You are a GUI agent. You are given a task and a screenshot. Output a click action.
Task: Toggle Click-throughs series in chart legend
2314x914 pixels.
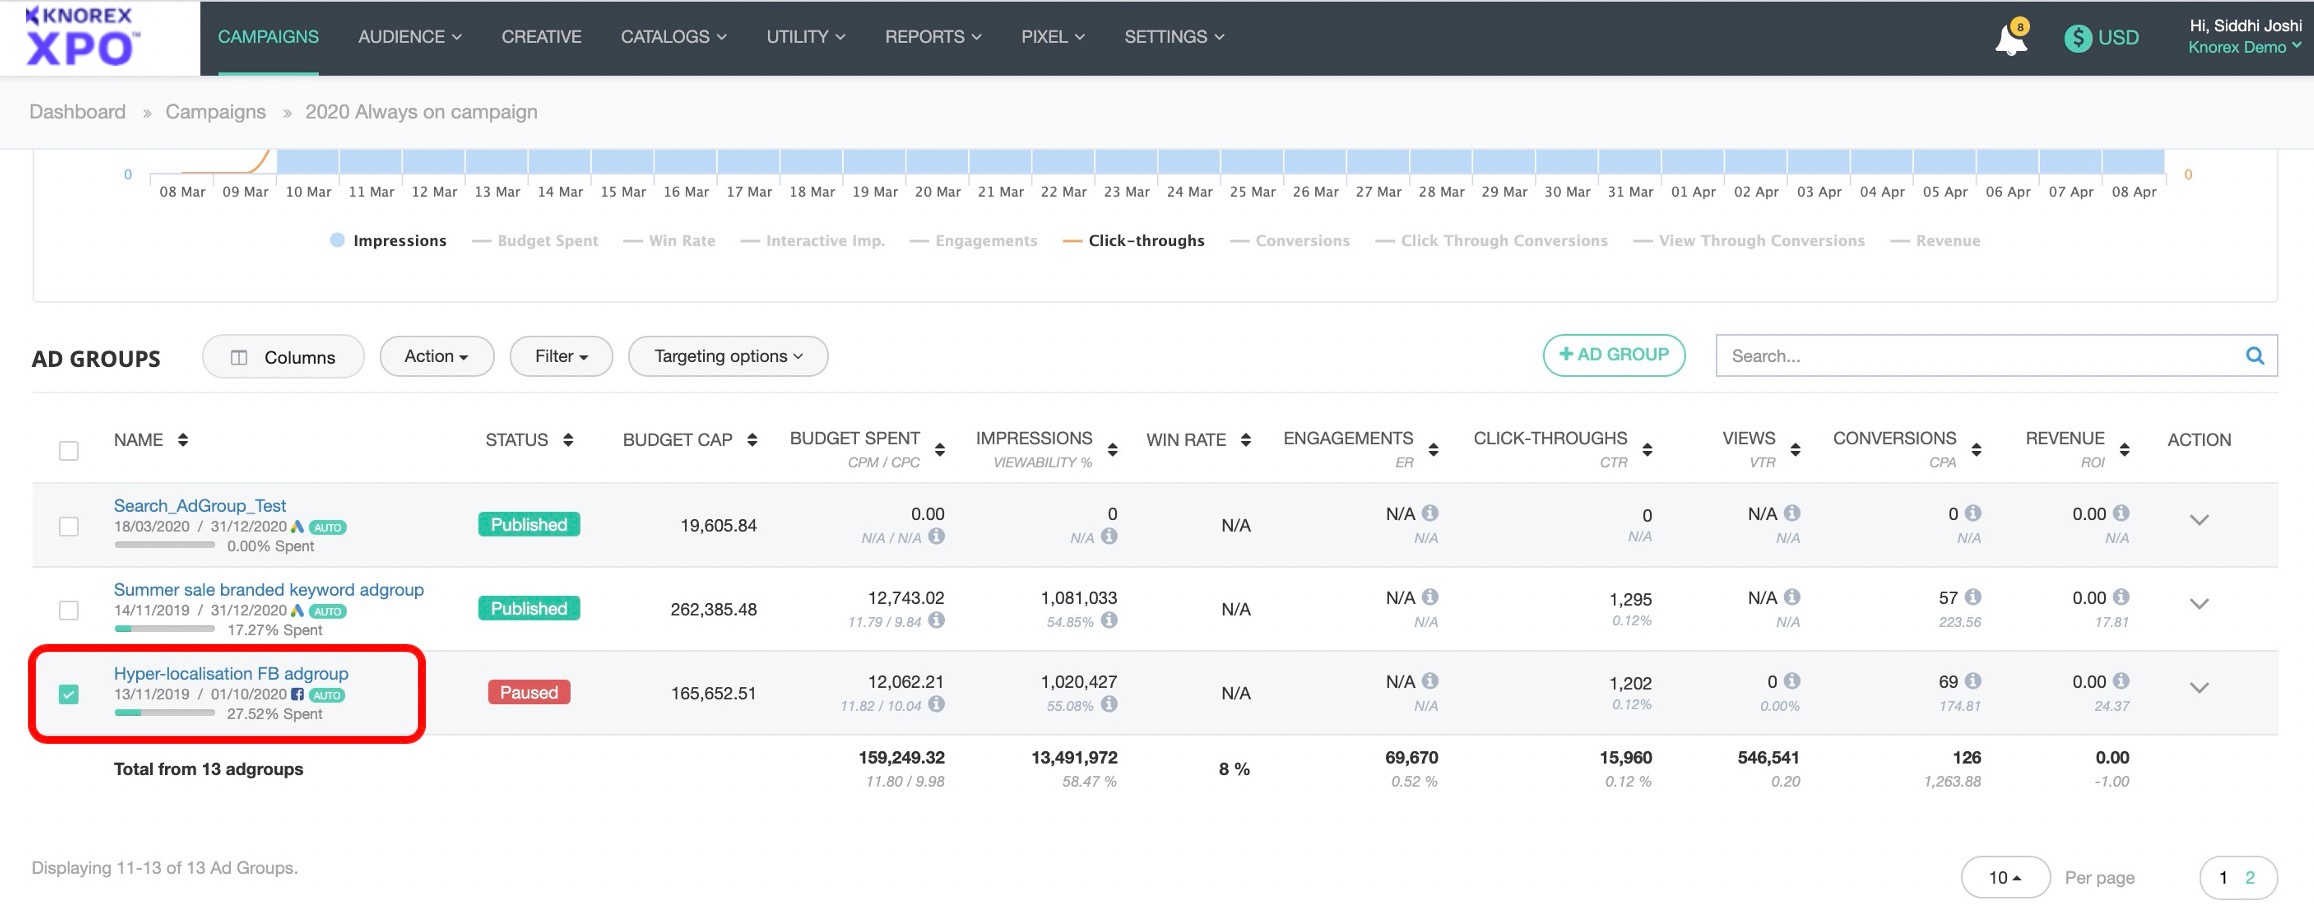pyautogui.click(x=1134, y=241)
